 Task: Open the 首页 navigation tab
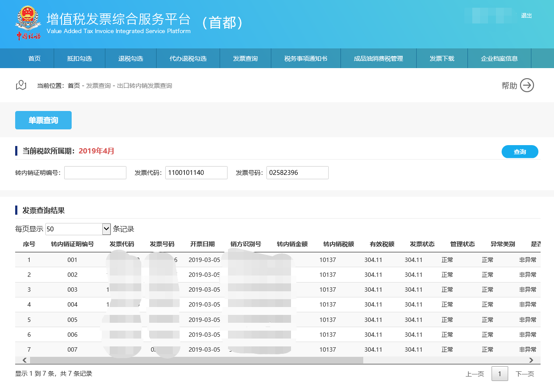pyautogui.click(x=34, y=58)
